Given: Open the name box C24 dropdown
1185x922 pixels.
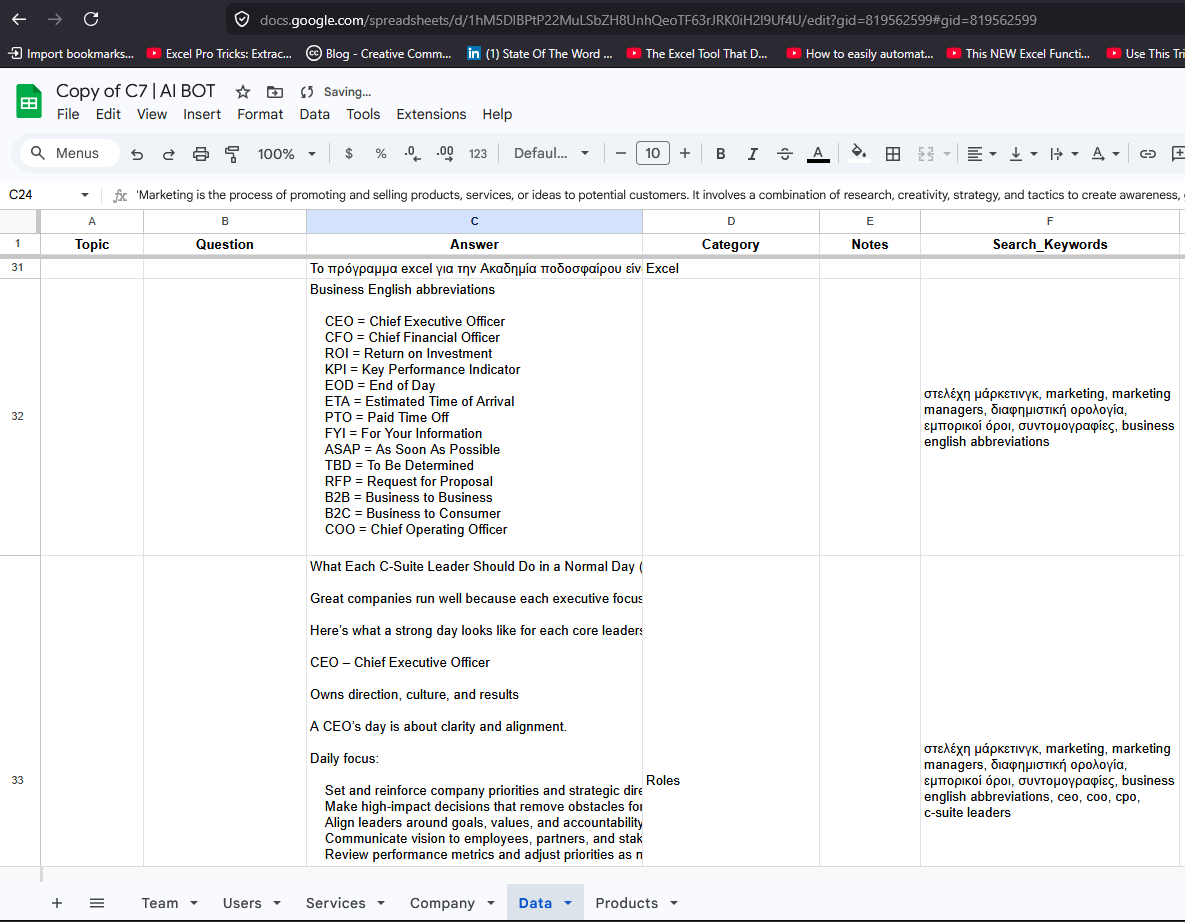Looking at the screenshot, I should tap(85, 195).
